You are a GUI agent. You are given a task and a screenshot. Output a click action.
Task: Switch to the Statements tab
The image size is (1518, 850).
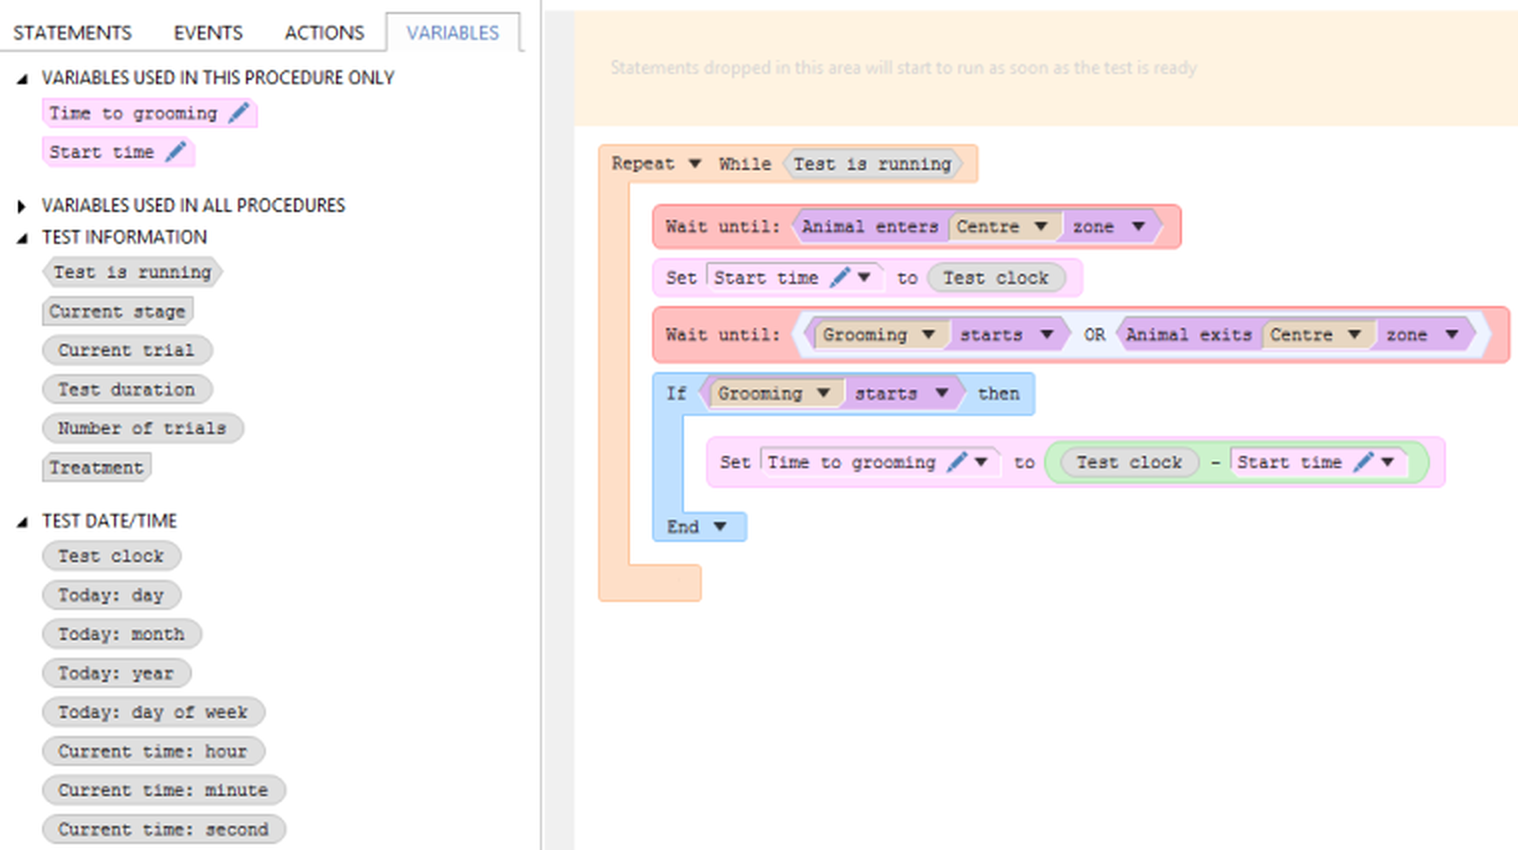[x=72, y=33]
